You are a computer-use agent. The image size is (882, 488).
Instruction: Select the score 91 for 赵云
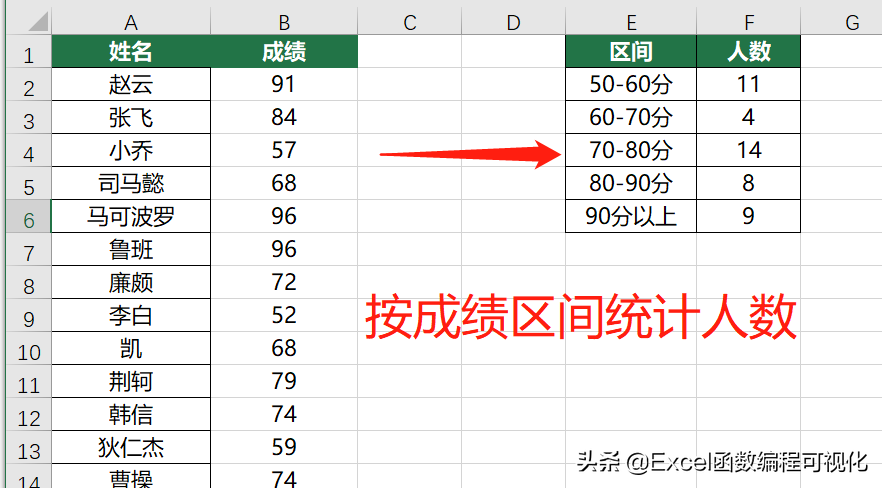coord(284,85)
